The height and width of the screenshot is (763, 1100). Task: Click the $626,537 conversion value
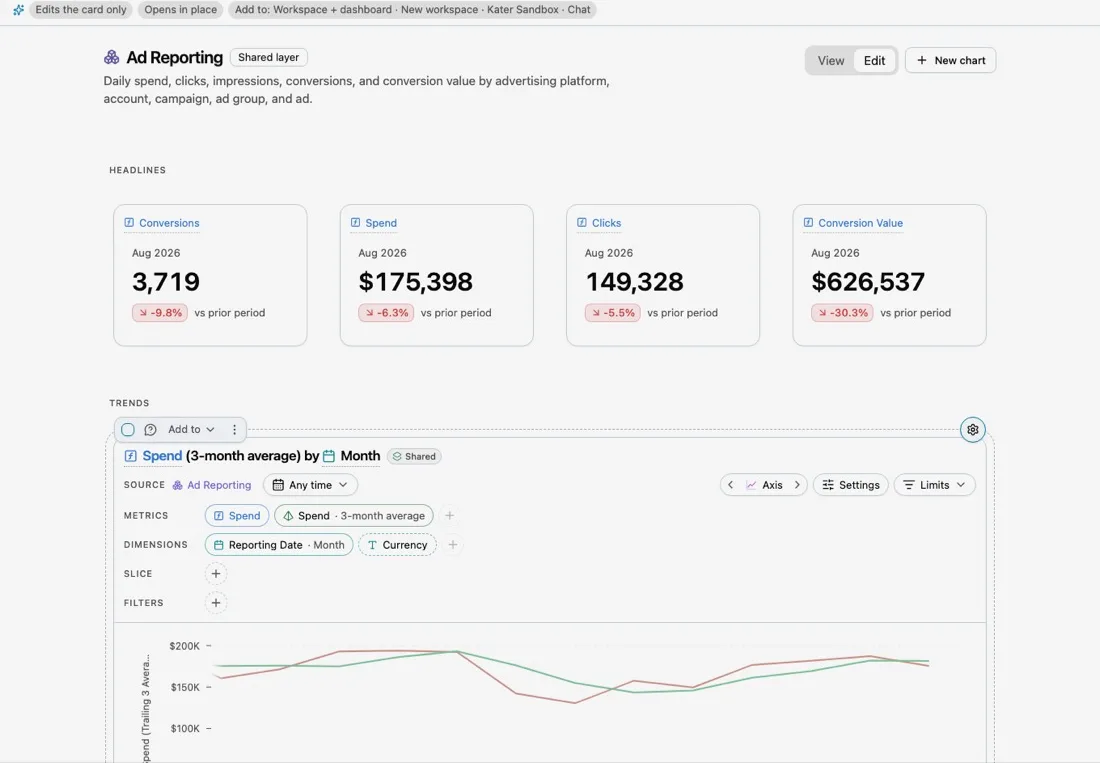868,282
